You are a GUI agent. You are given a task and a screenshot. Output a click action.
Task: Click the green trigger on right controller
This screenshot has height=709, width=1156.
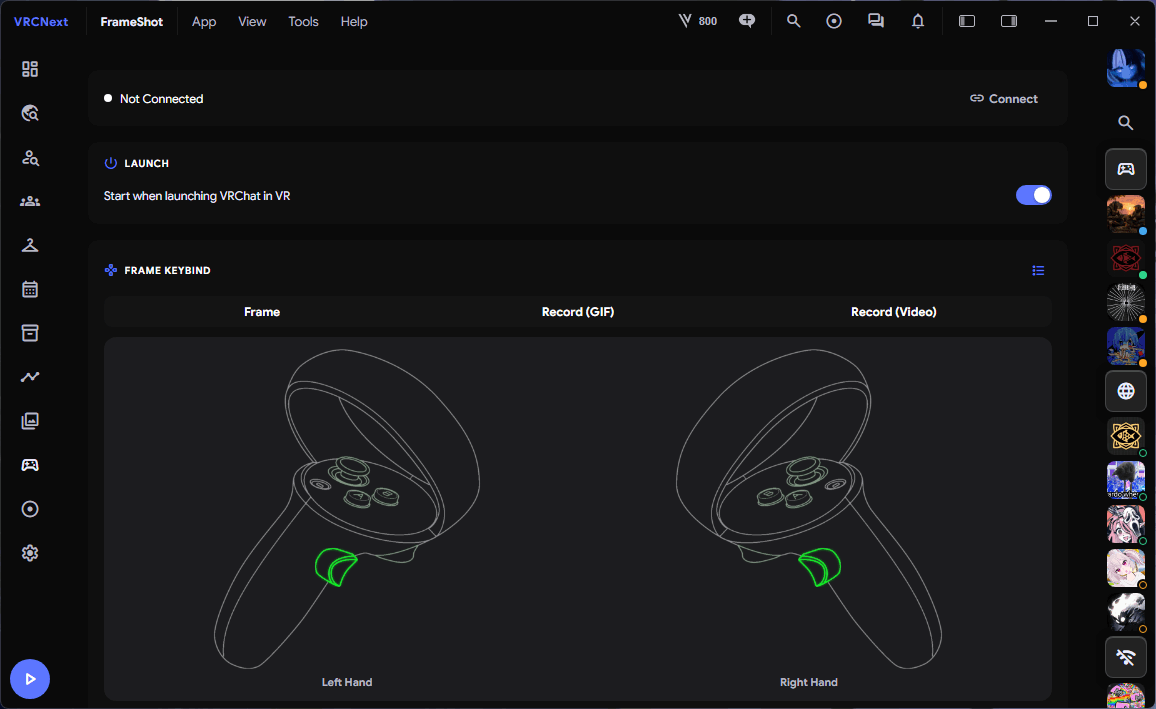point(820,567)
